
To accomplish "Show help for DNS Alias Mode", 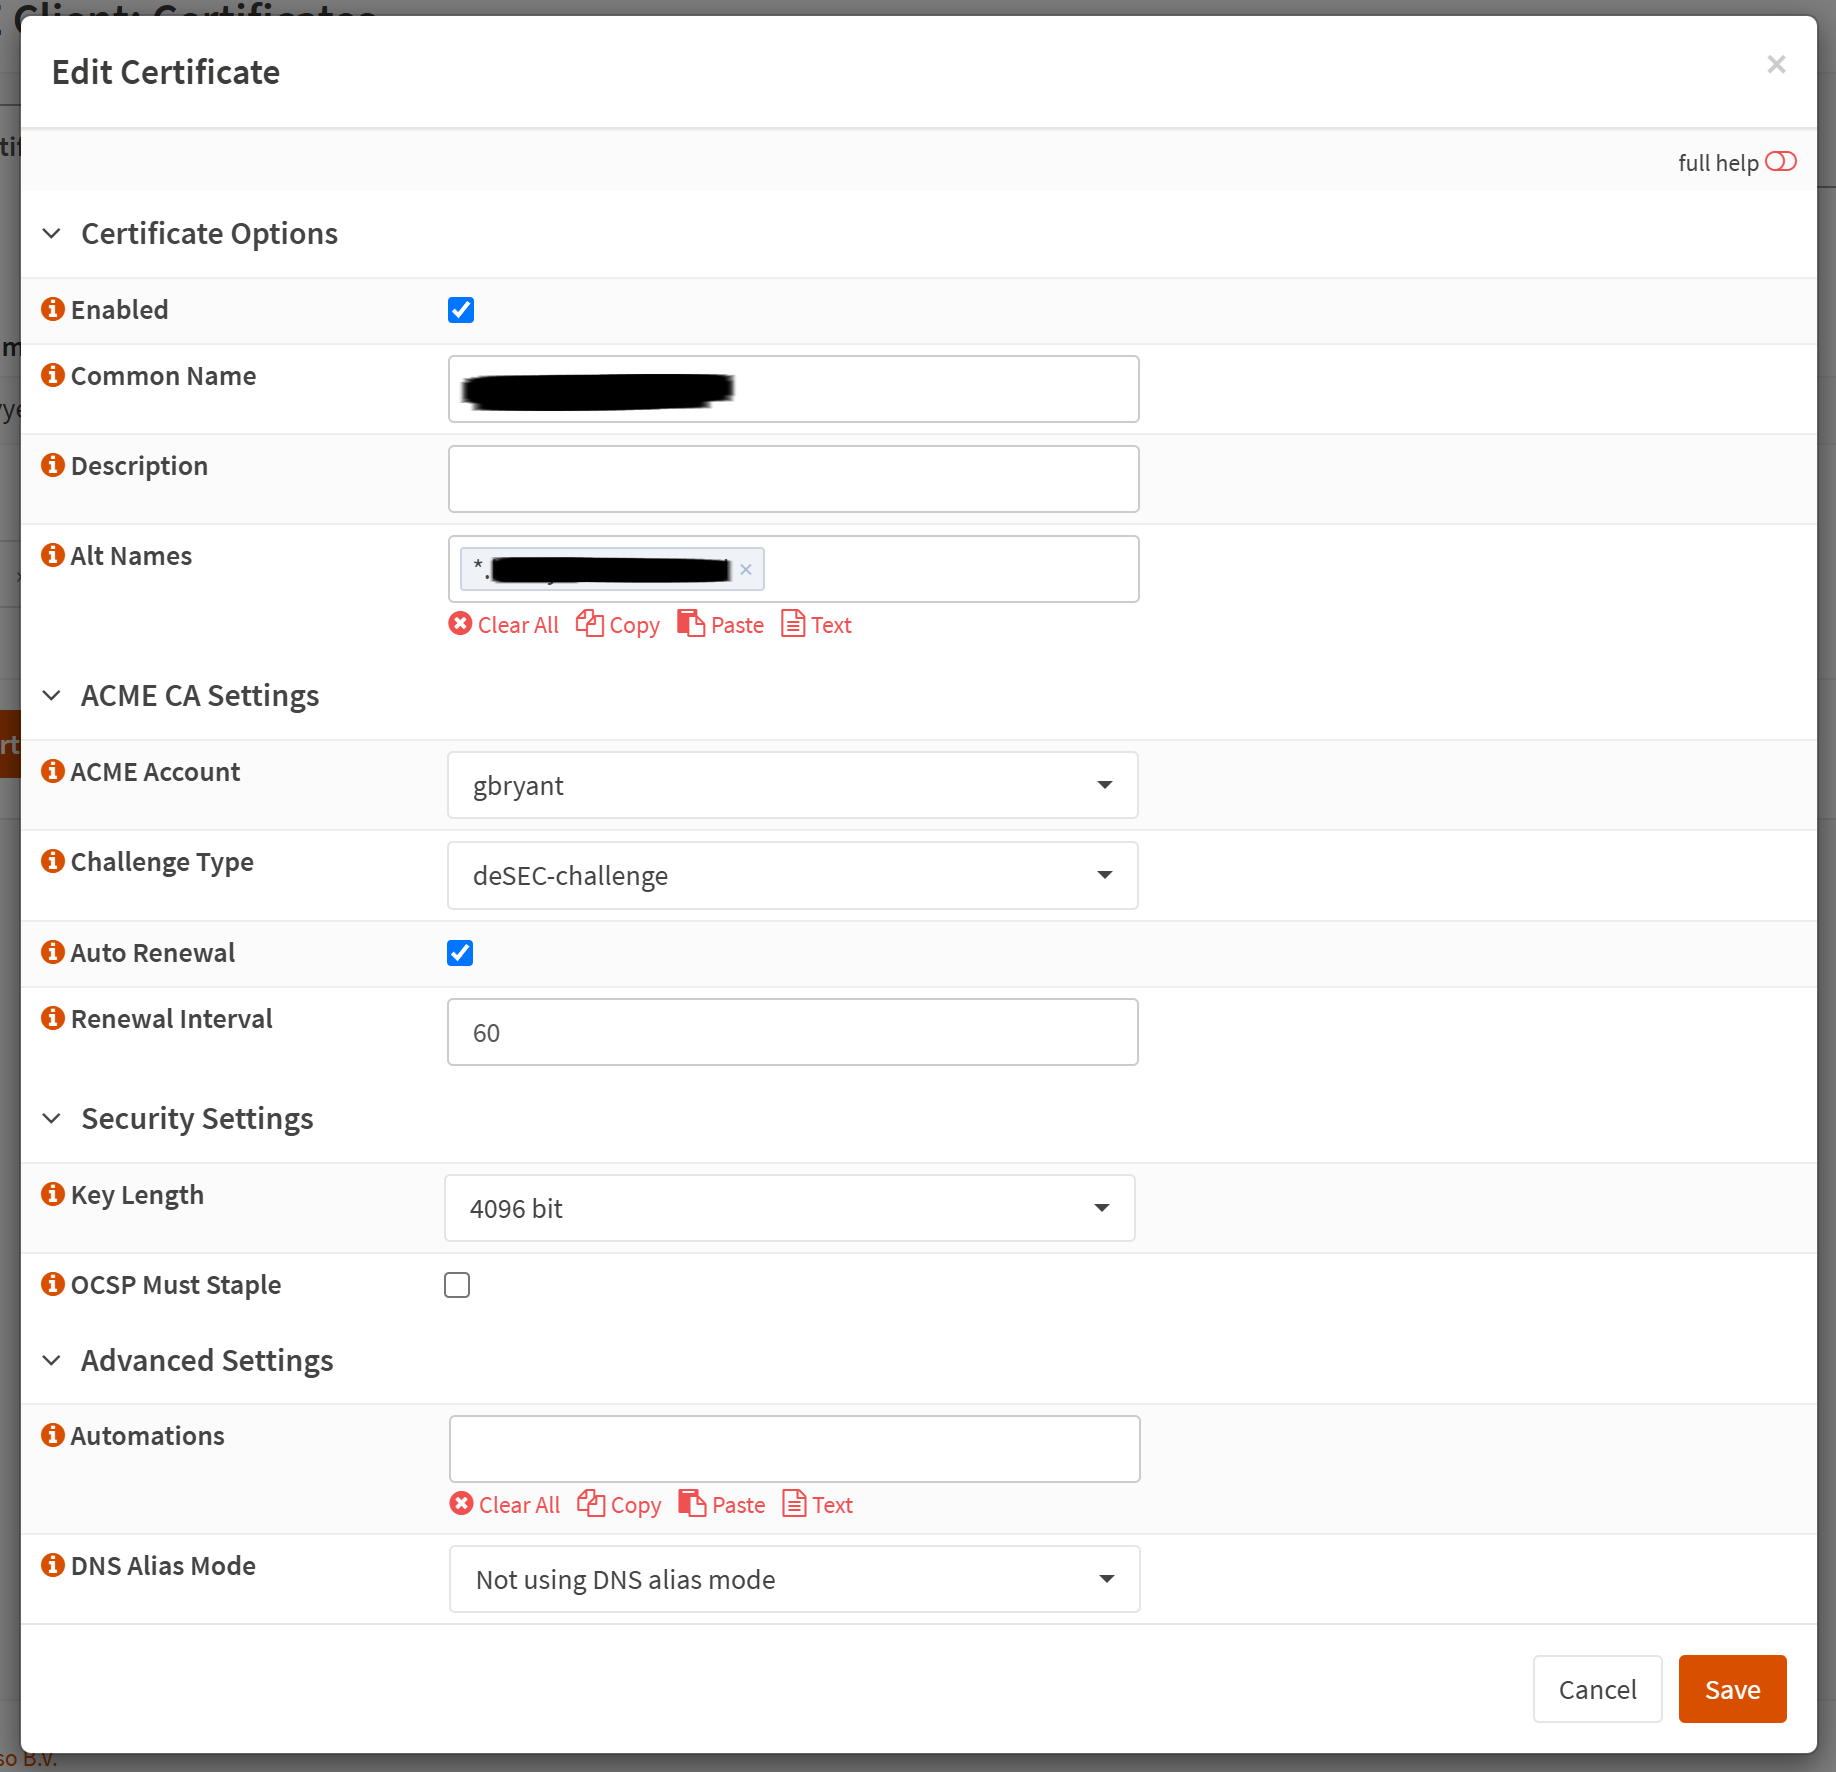I will (x=53, y=1565).
